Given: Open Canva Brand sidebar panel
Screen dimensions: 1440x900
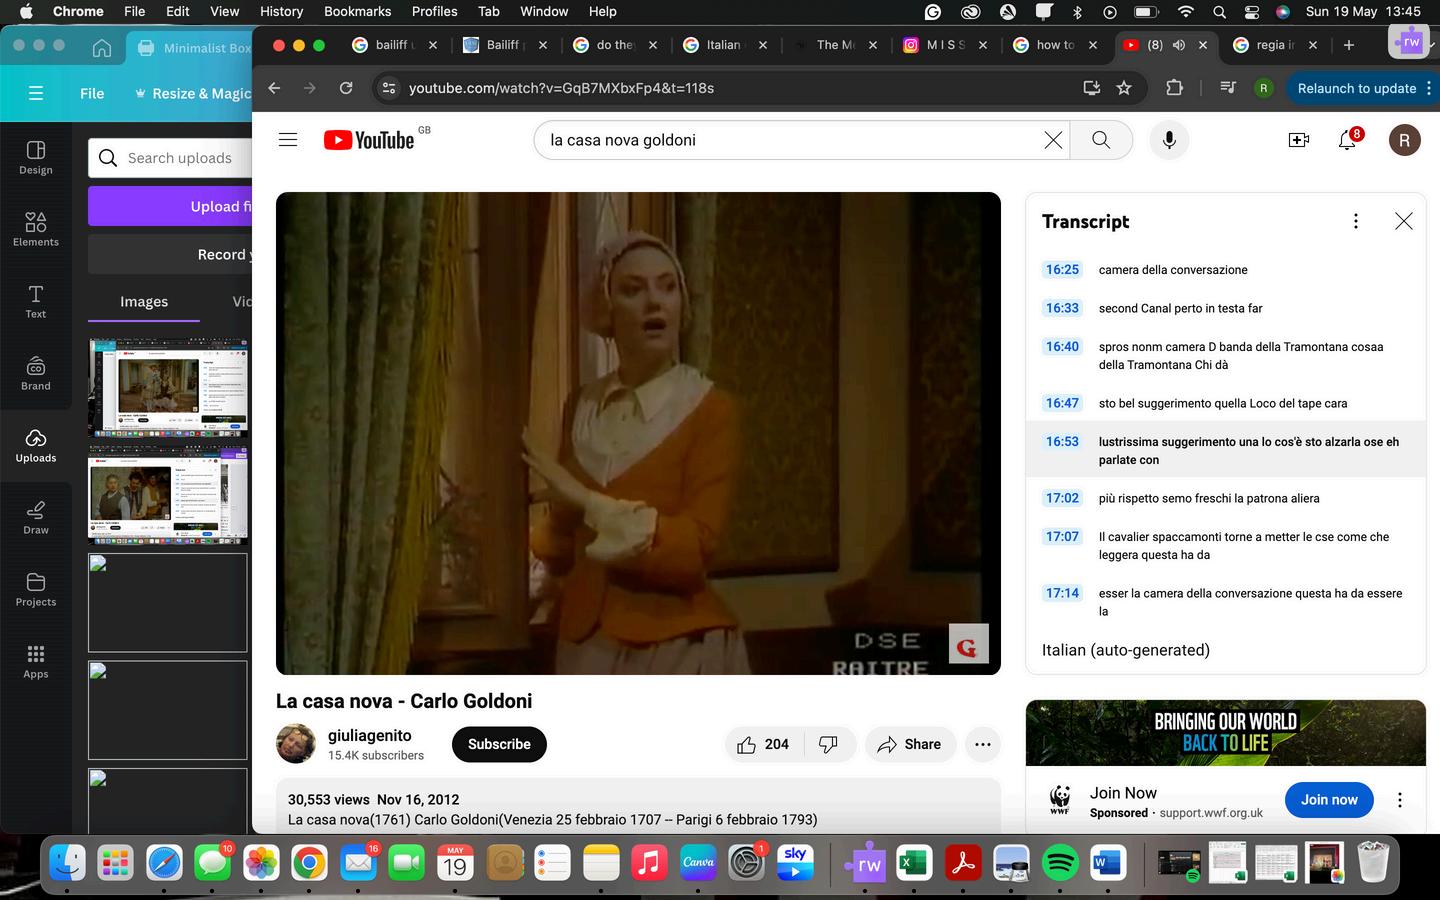Looking at the screenshot, I should (x=36, y=373).
